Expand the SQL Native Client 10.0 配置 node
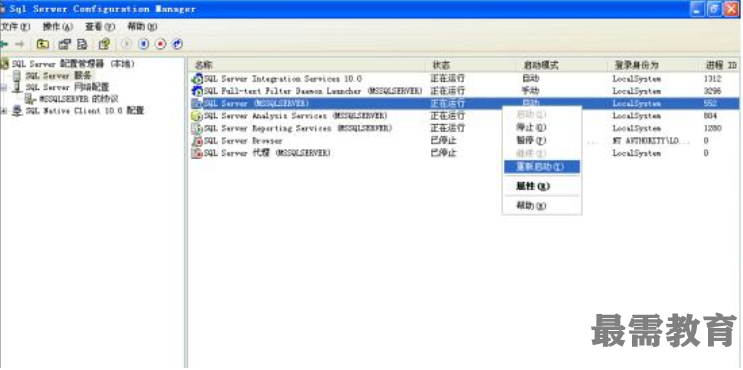 coord(4,111)
